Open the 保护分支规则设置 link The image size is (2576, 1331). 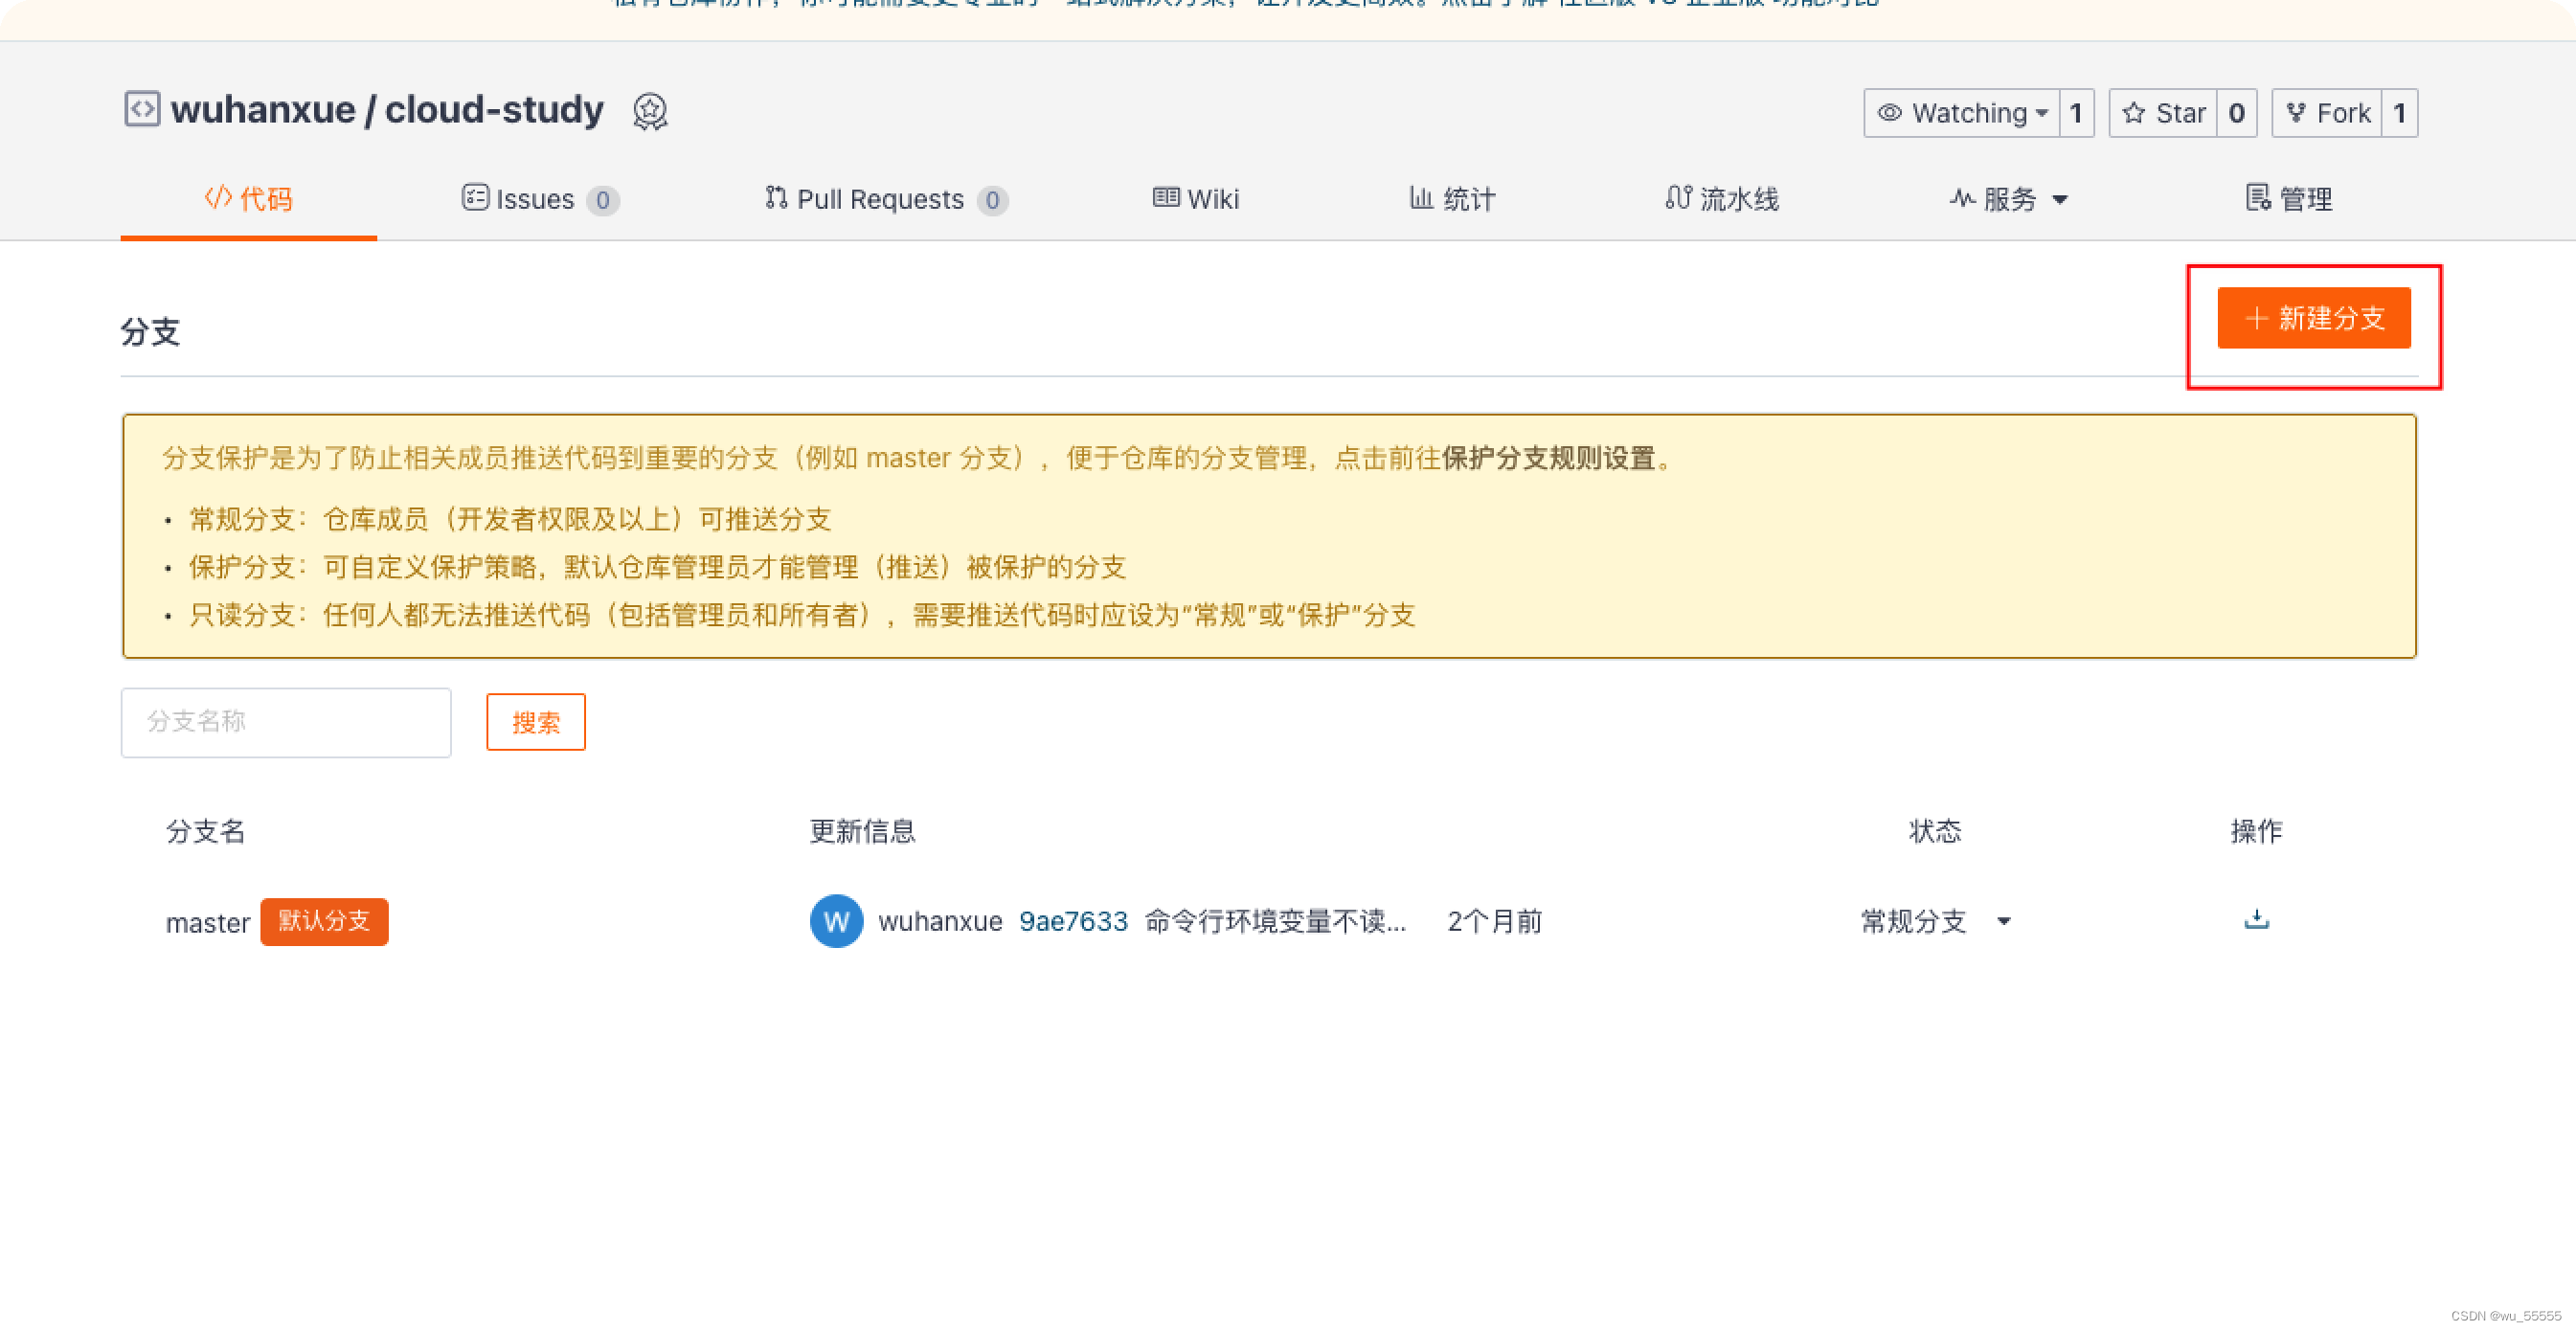(x=1548, y=458)
